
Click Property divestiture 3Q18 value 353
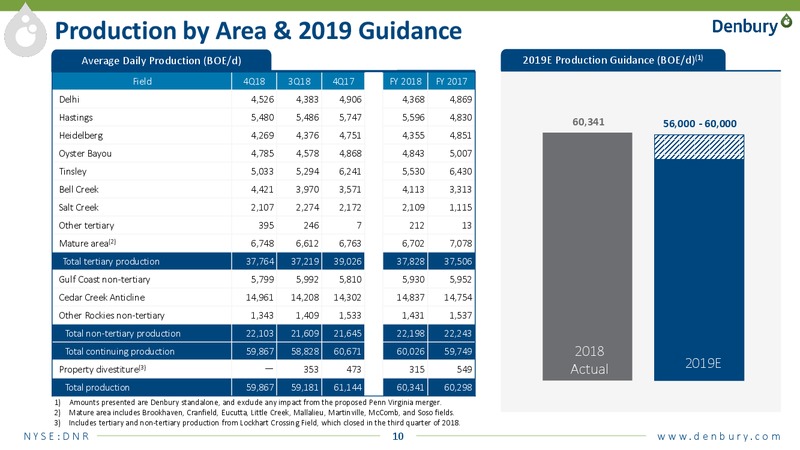coord(311,369)
